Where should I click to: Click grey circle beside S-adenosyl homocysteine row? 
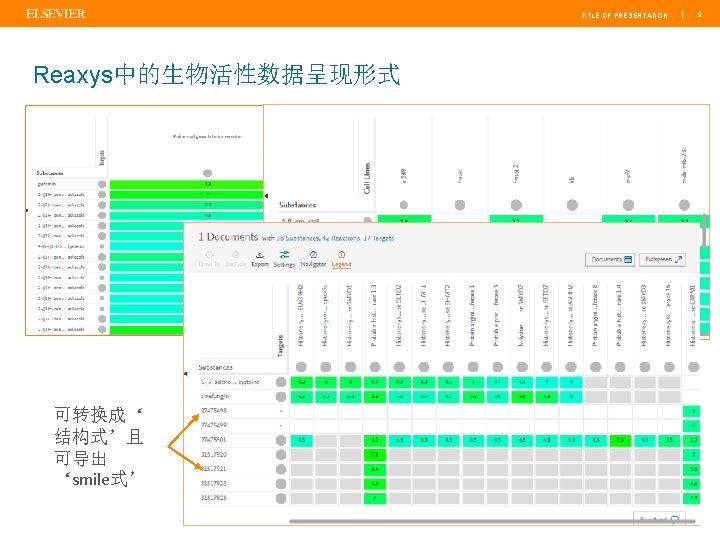pyautogui.click(x=281, y=382)
